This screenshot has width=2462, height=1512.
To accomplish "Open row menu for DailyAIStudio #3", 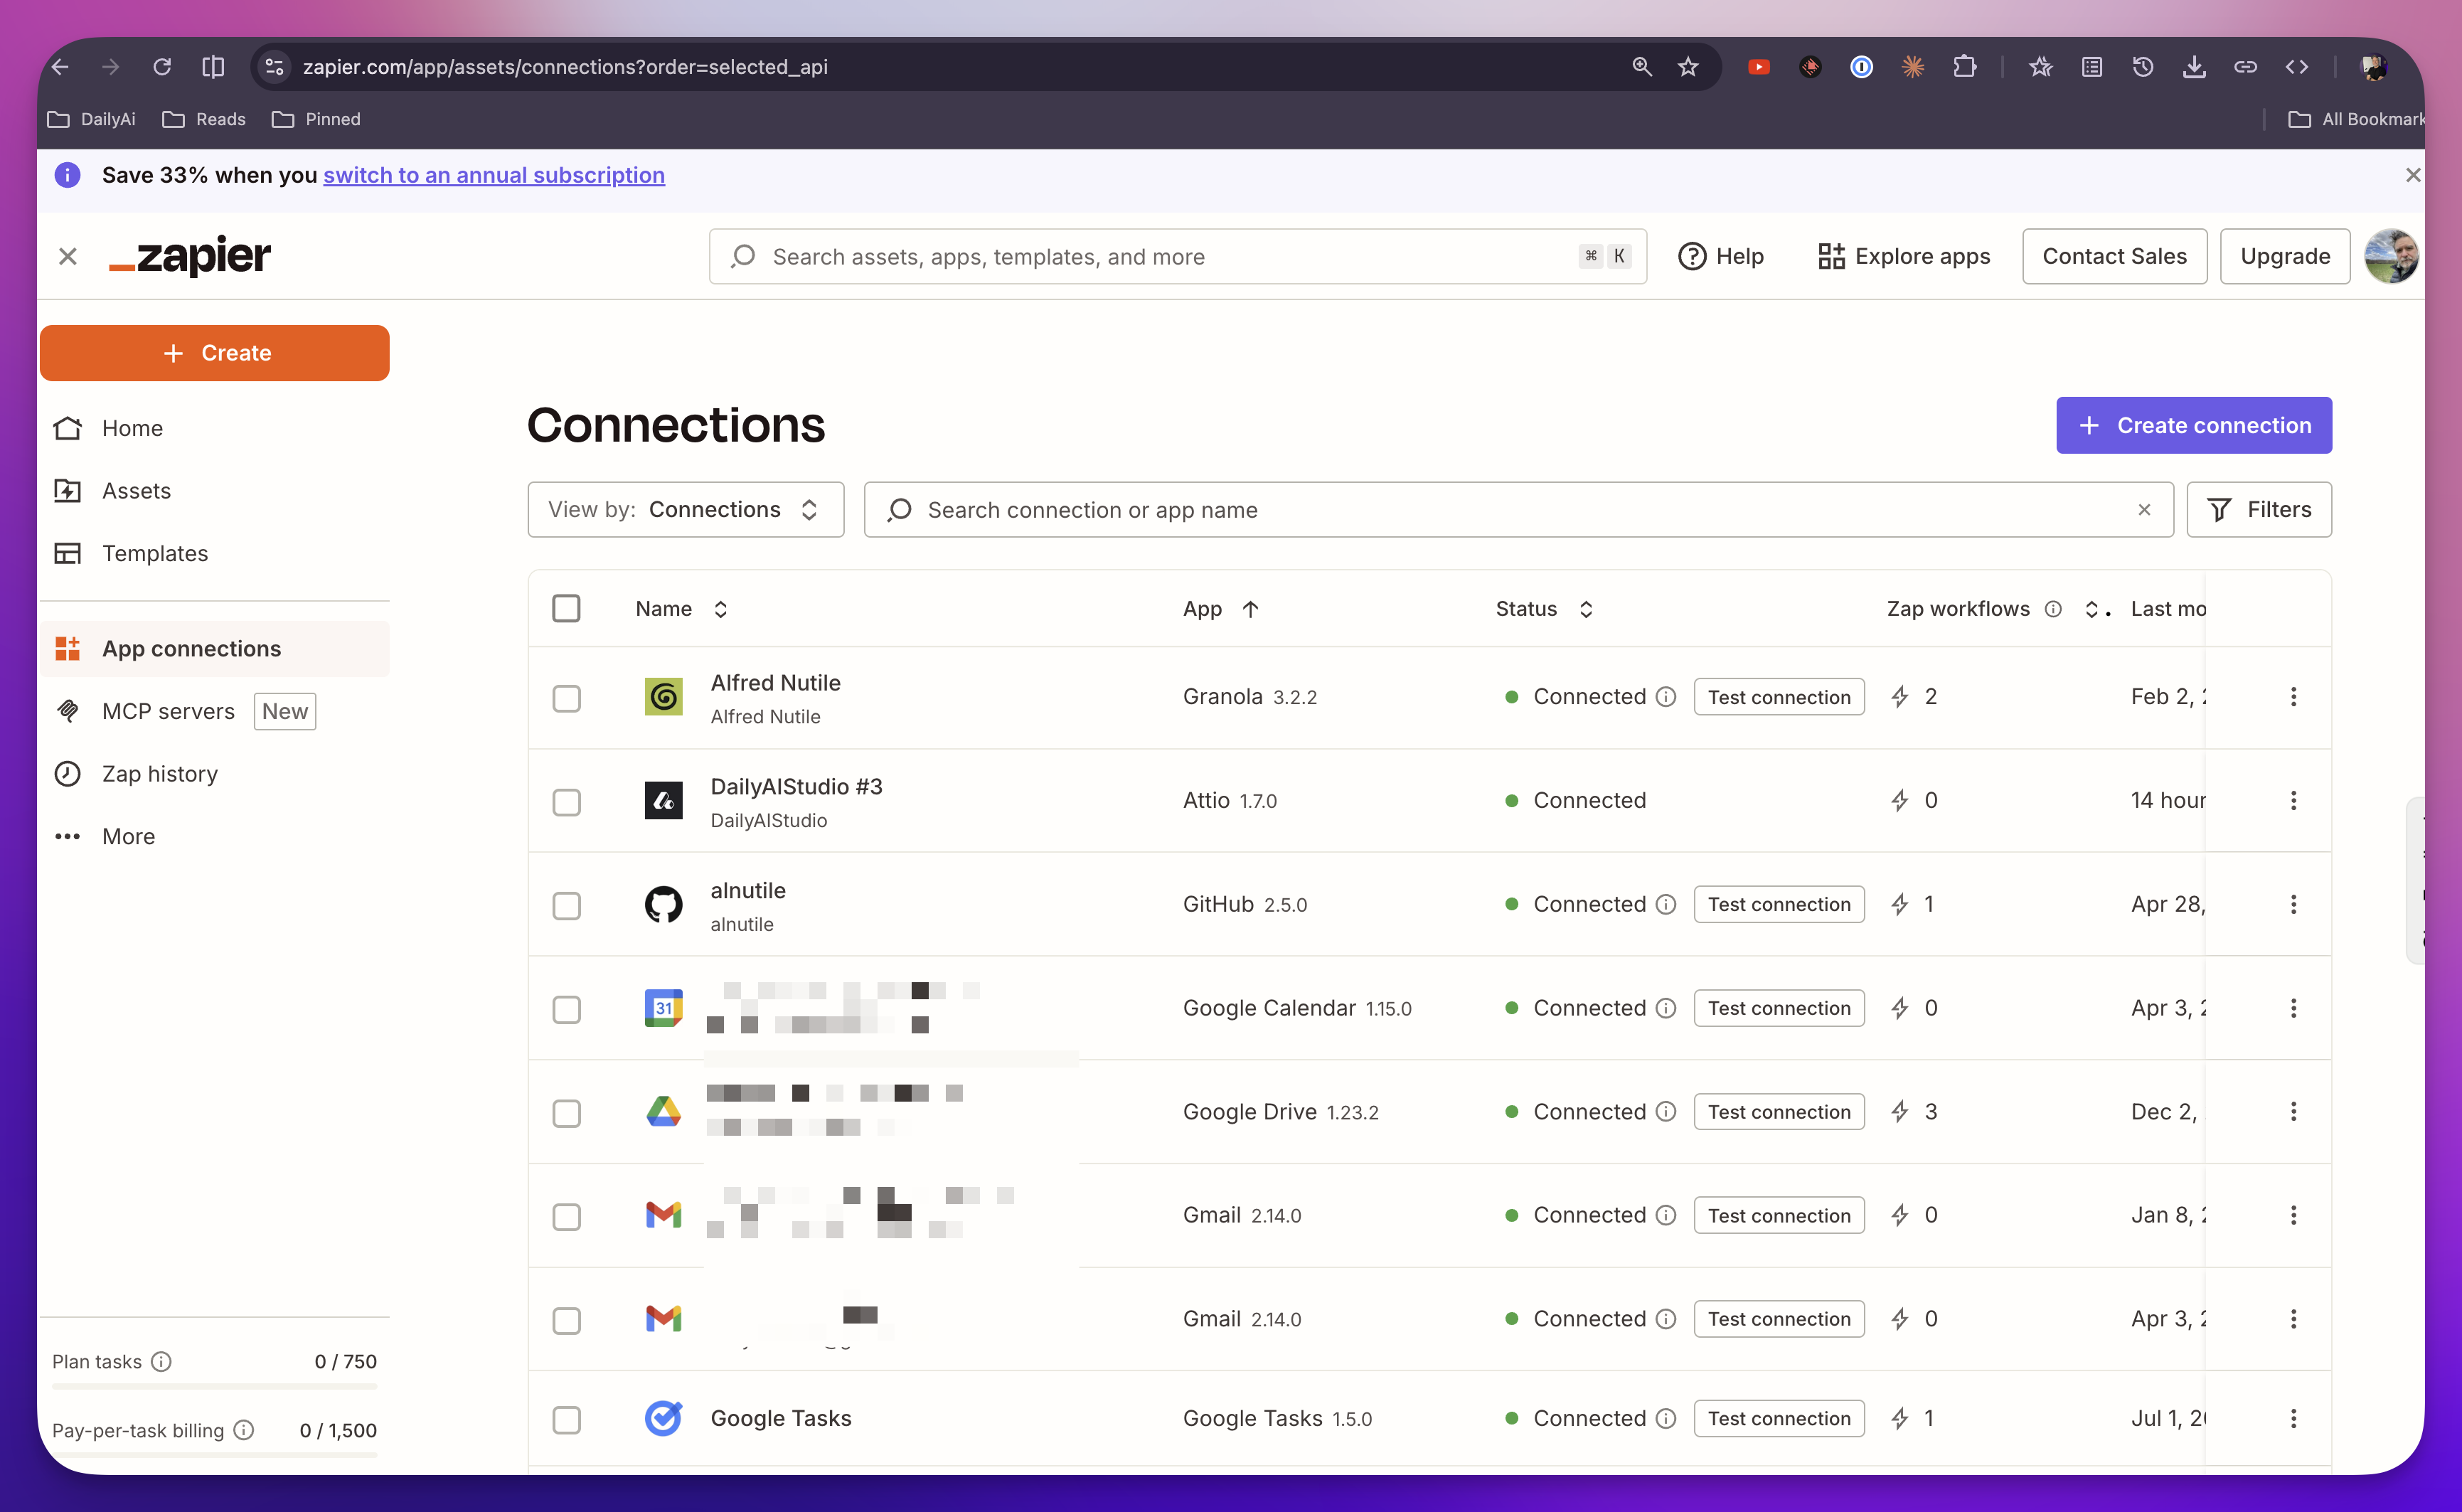I will 2294,800.
